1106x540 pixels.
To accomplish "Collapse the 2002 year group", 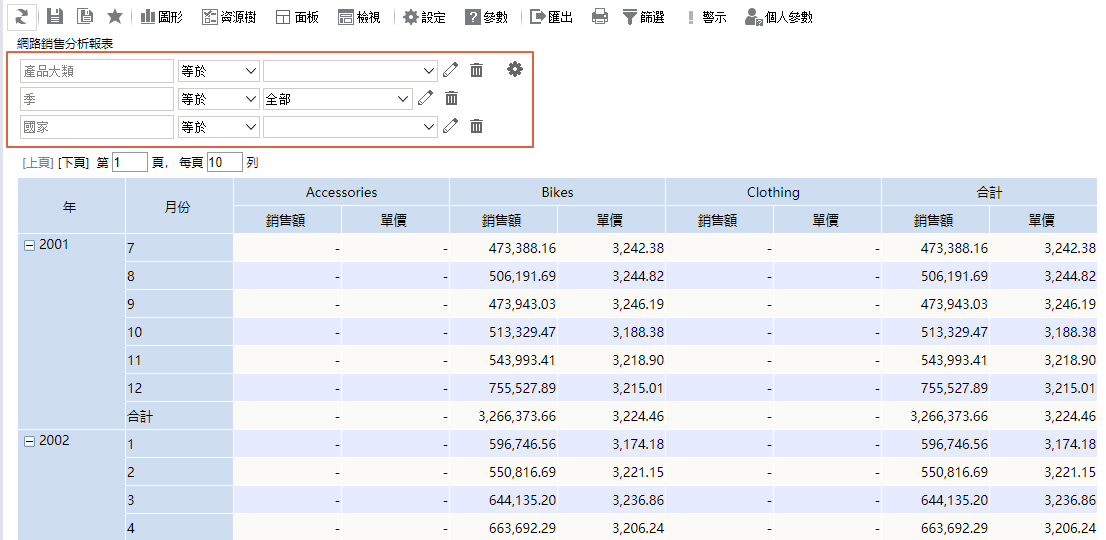I will point(29,441).
